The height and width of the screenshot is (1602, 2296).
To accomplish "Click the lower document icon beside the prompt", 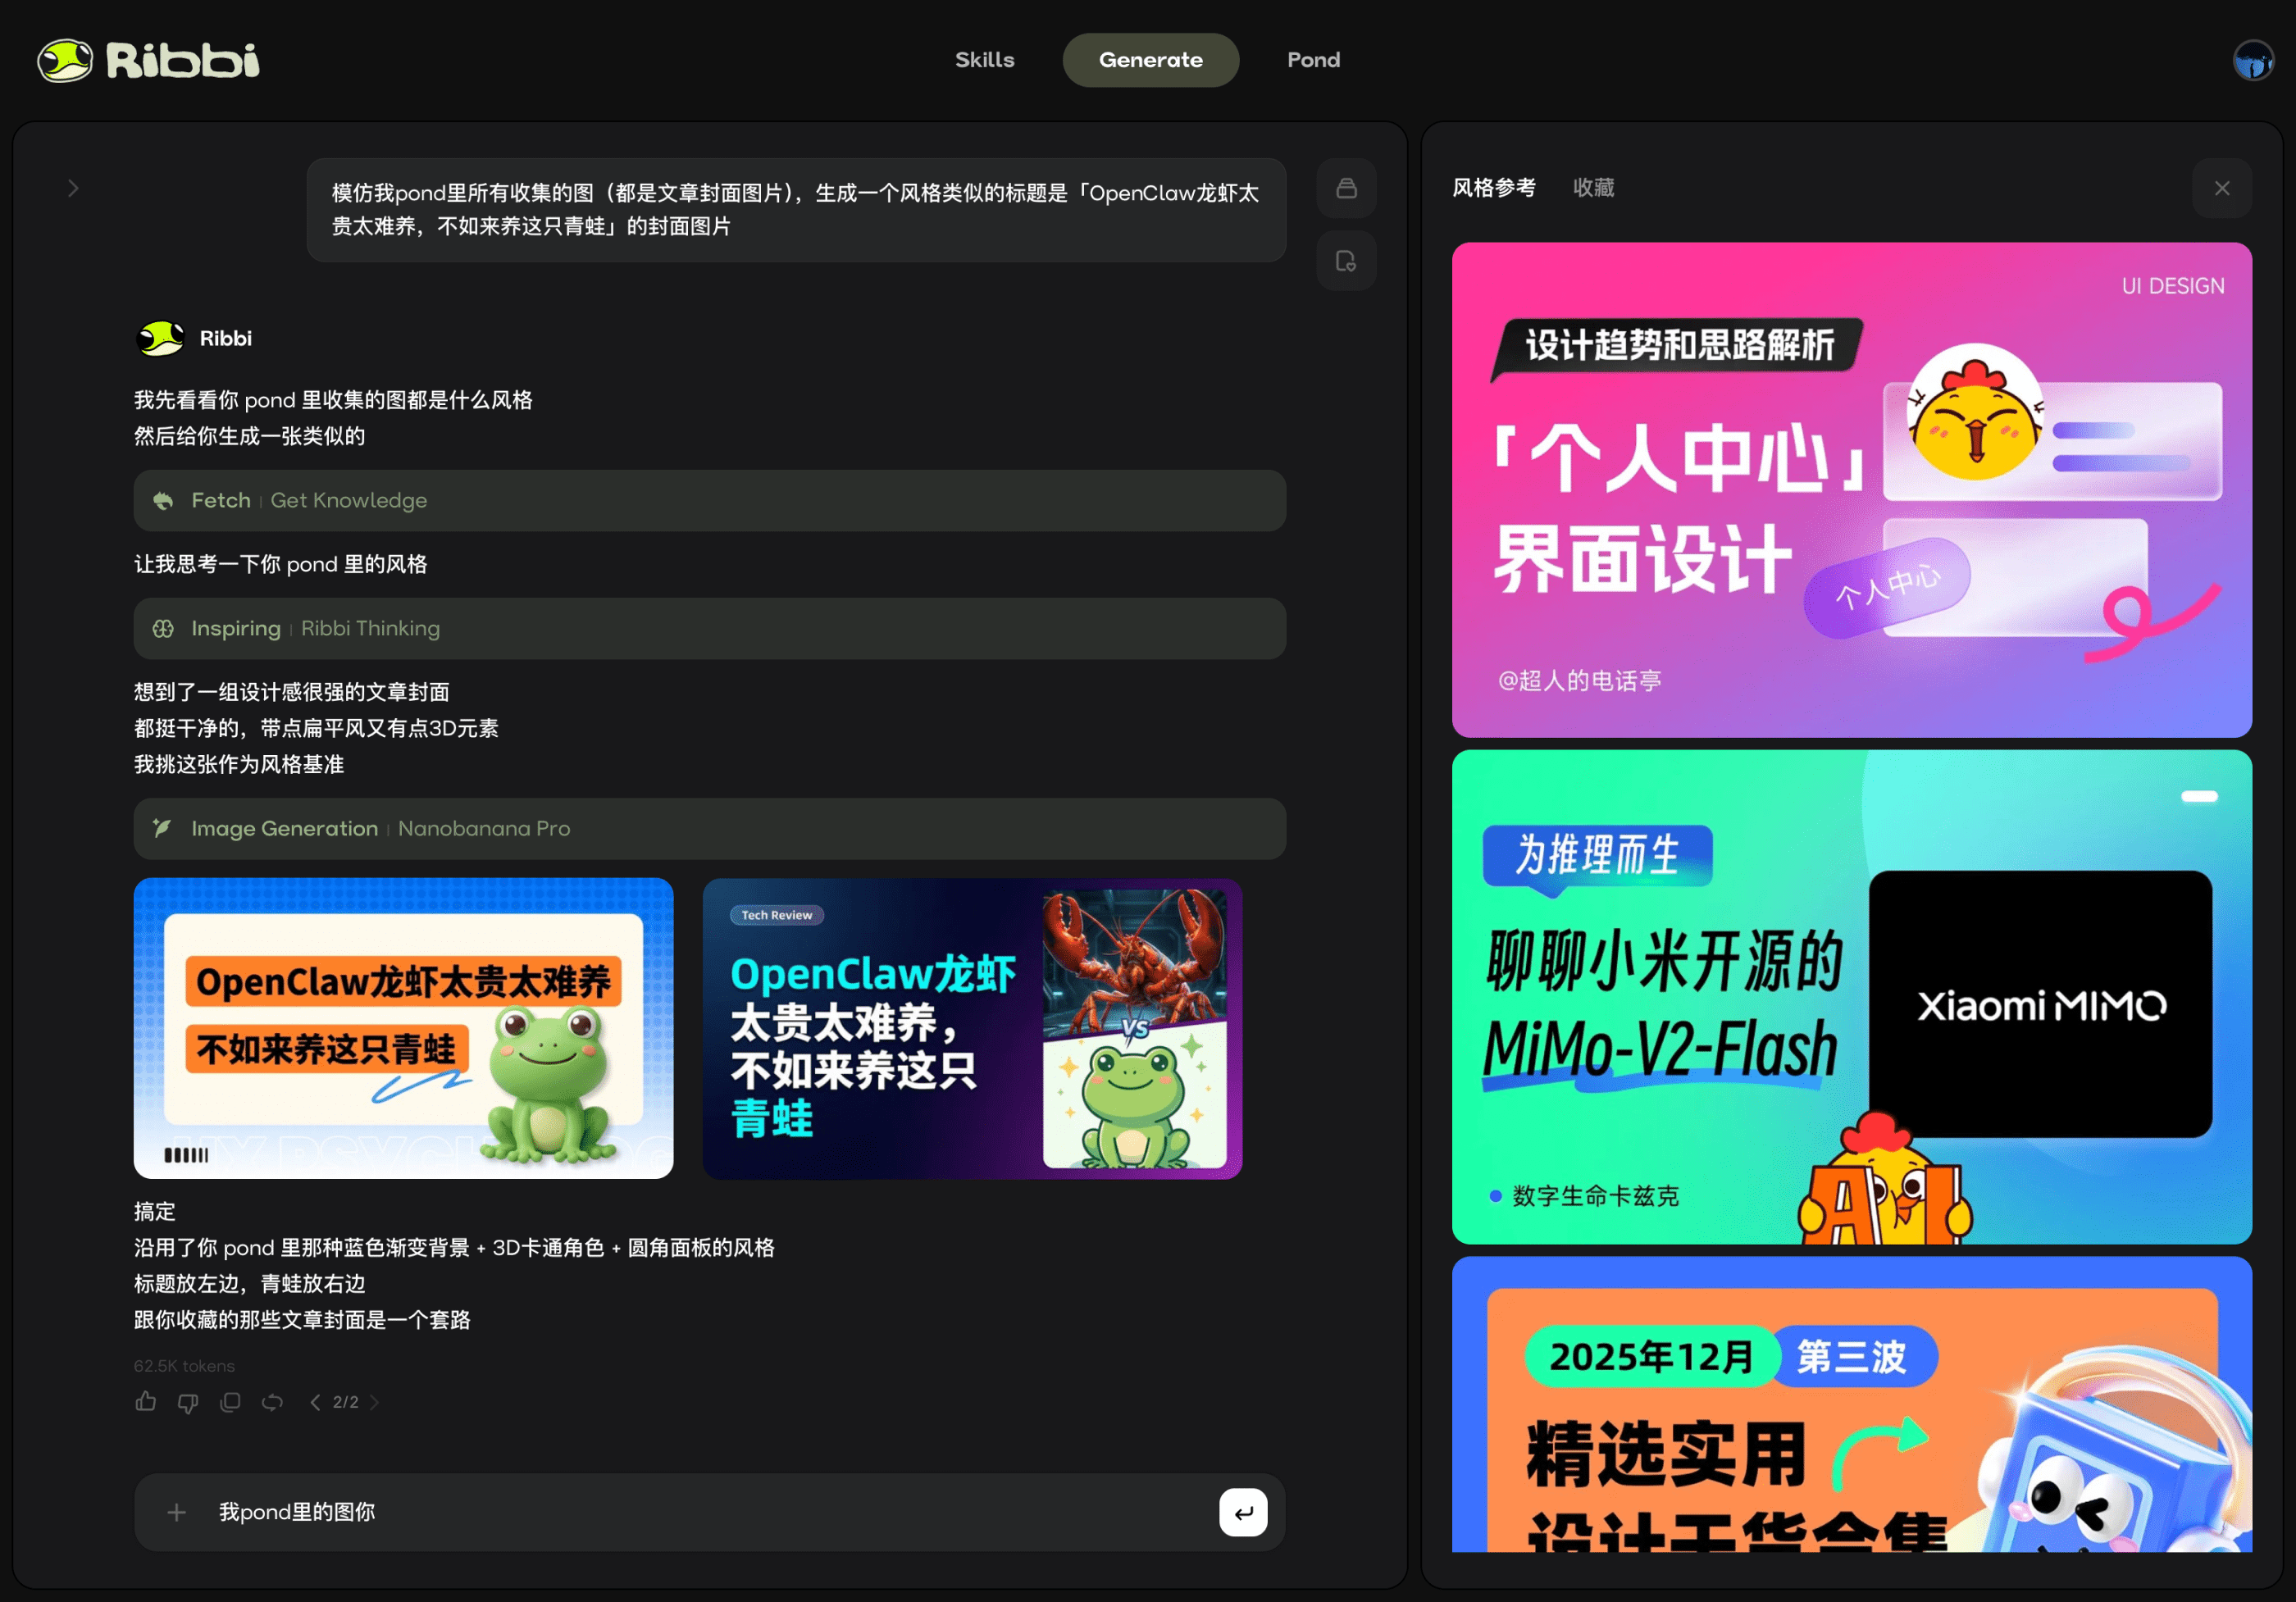I will click(x=1346, y=261).
